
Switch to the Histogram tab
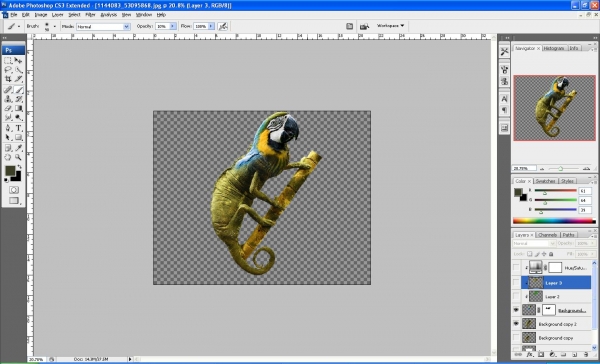click(x=554, y=48)
